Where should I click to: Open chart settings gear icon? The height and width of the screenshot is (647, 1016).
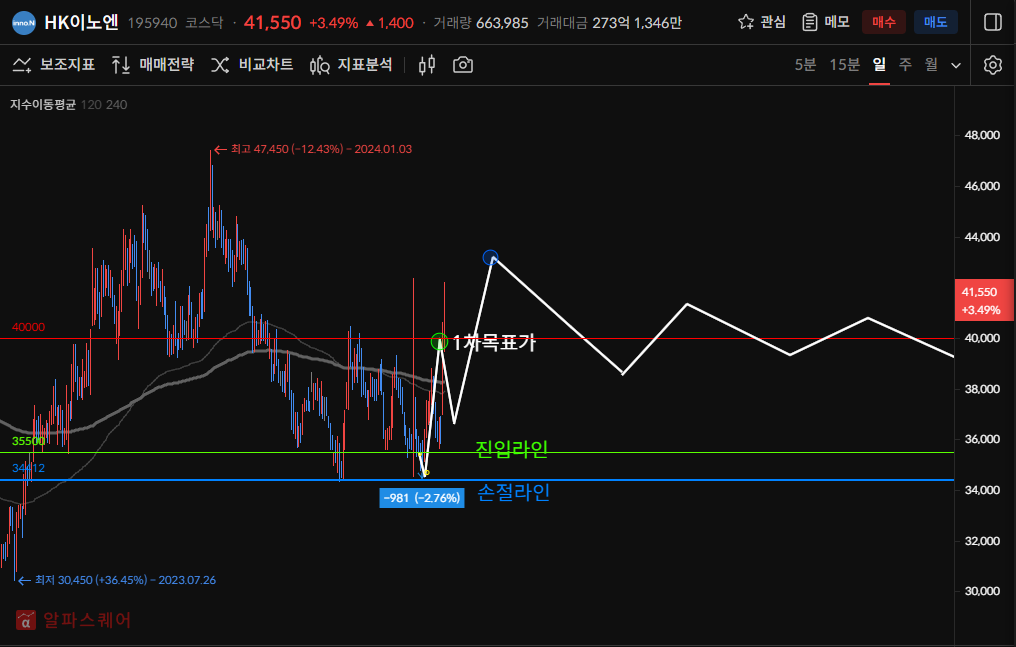993,65
